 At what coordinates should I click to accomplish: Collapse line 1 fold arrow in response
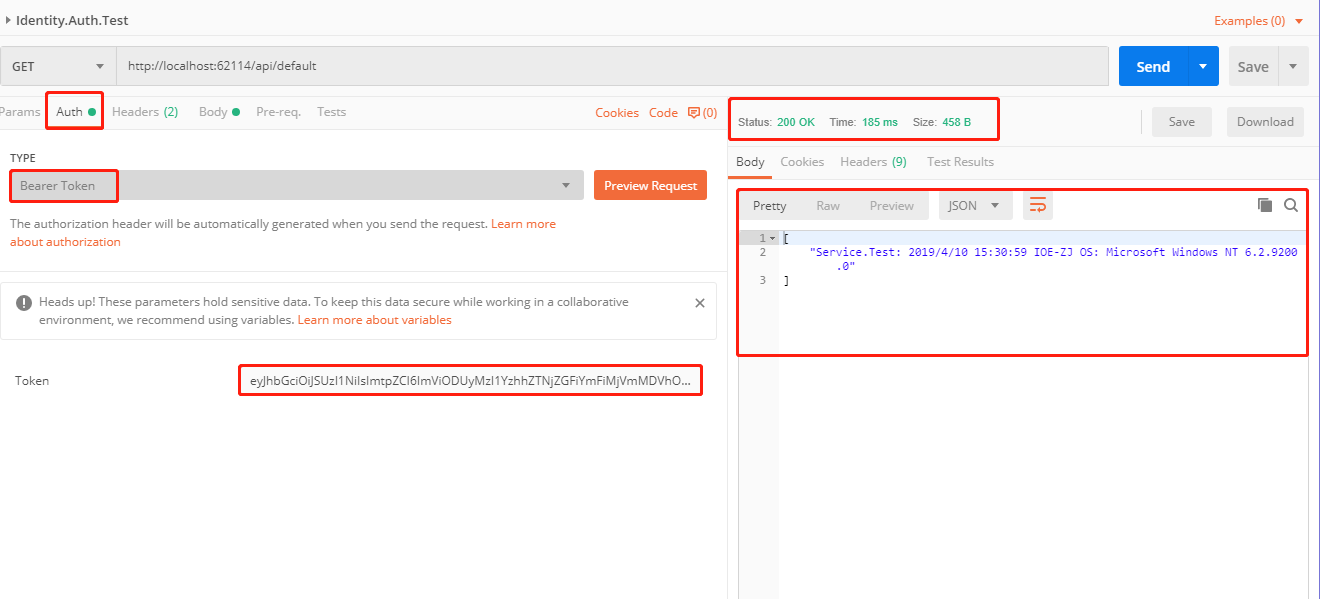[771, 238]
